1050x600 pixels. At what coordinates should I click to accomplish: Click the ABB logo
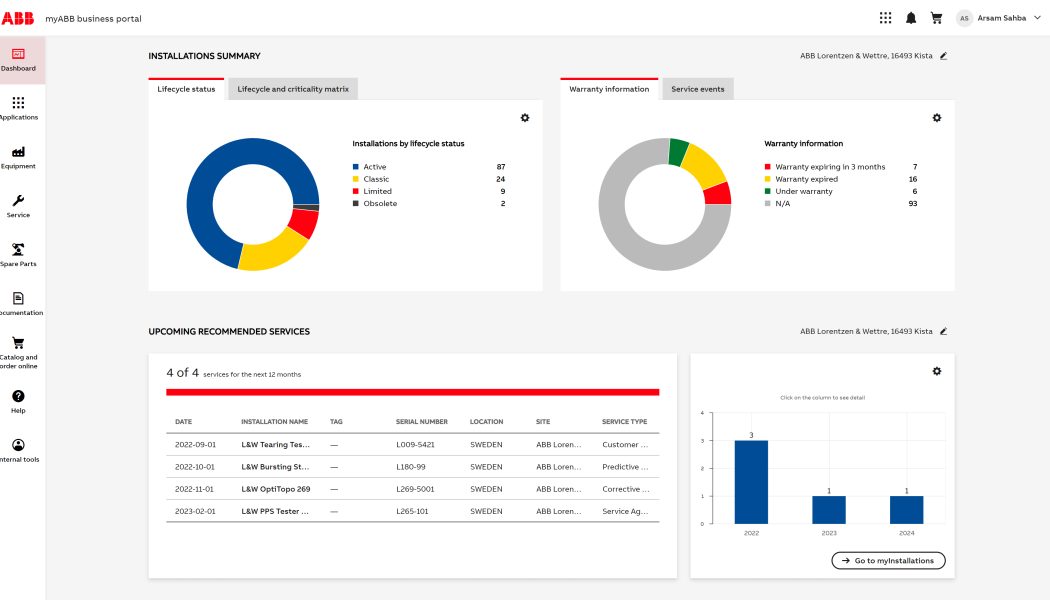click(17, 19)
